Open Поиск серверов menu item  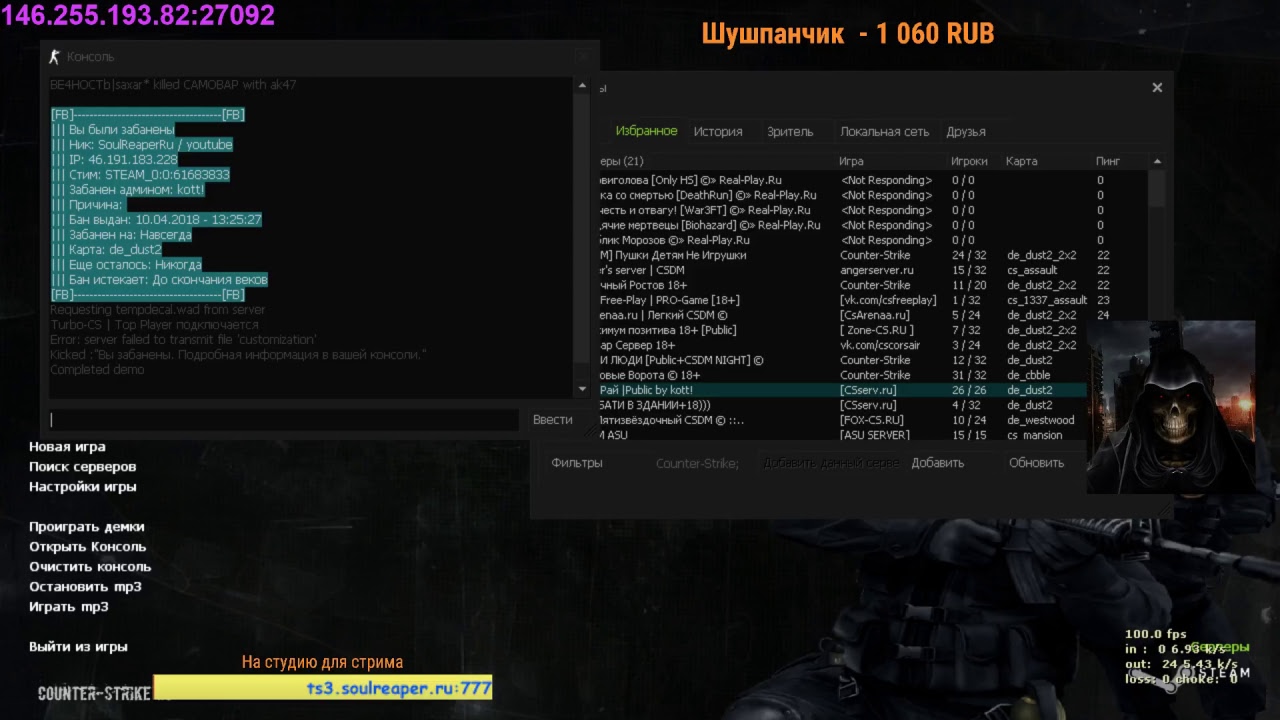(82, 467)
